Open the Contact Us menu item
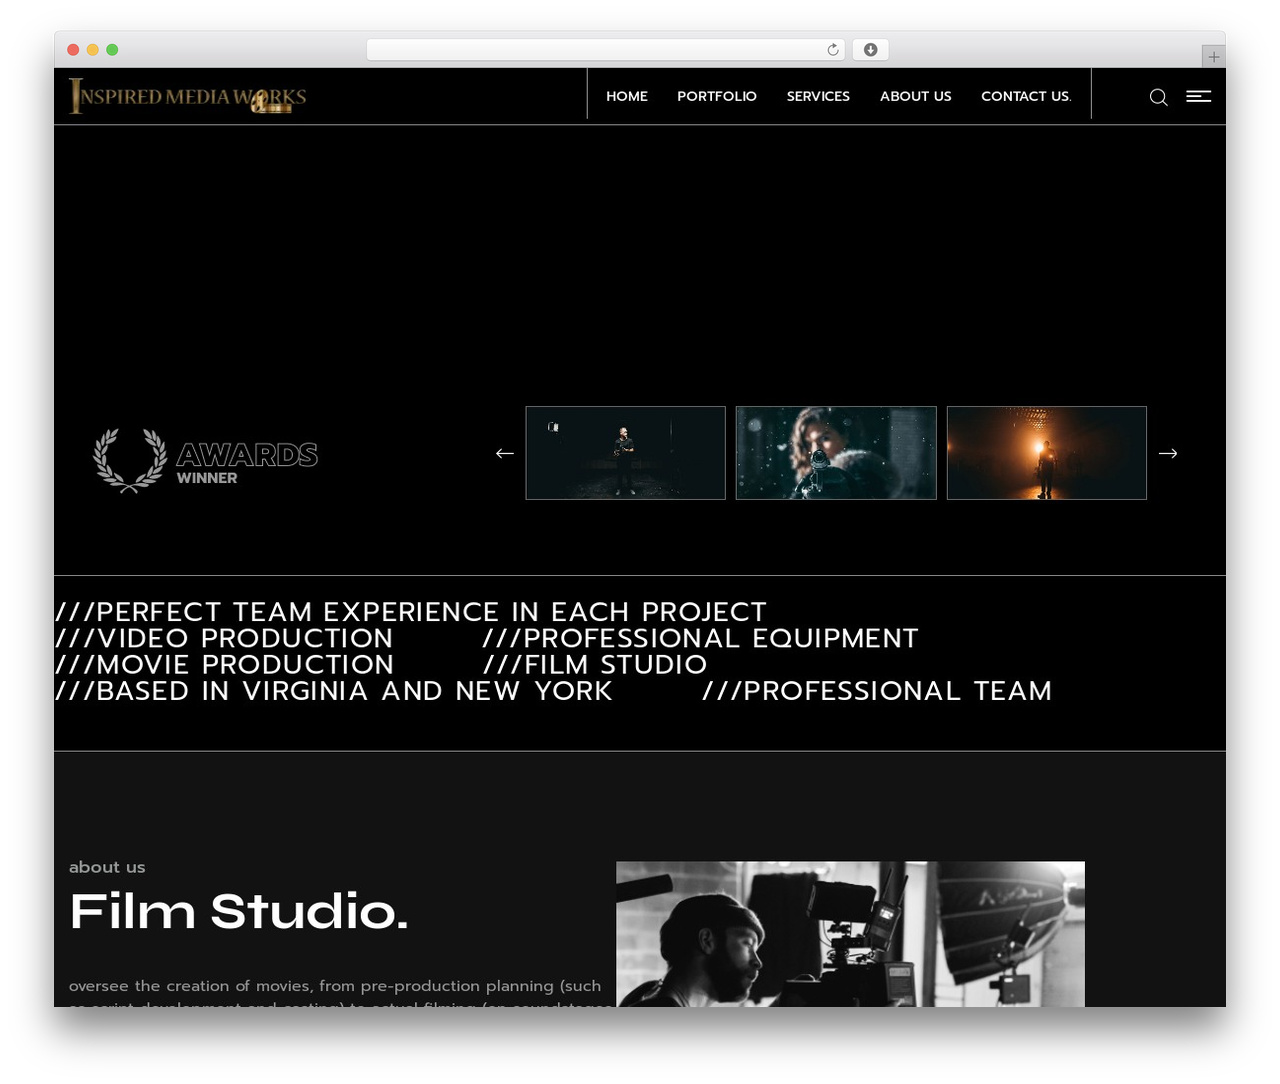 click(x=1026, y=96)
